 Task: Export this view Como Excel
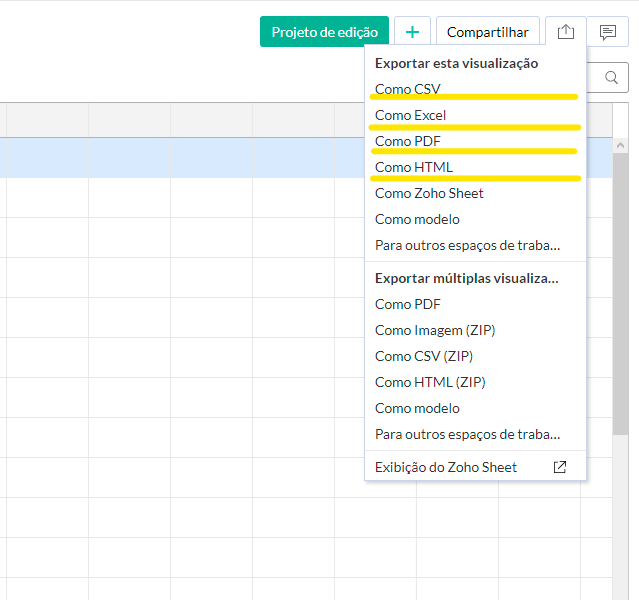point(475,115)
